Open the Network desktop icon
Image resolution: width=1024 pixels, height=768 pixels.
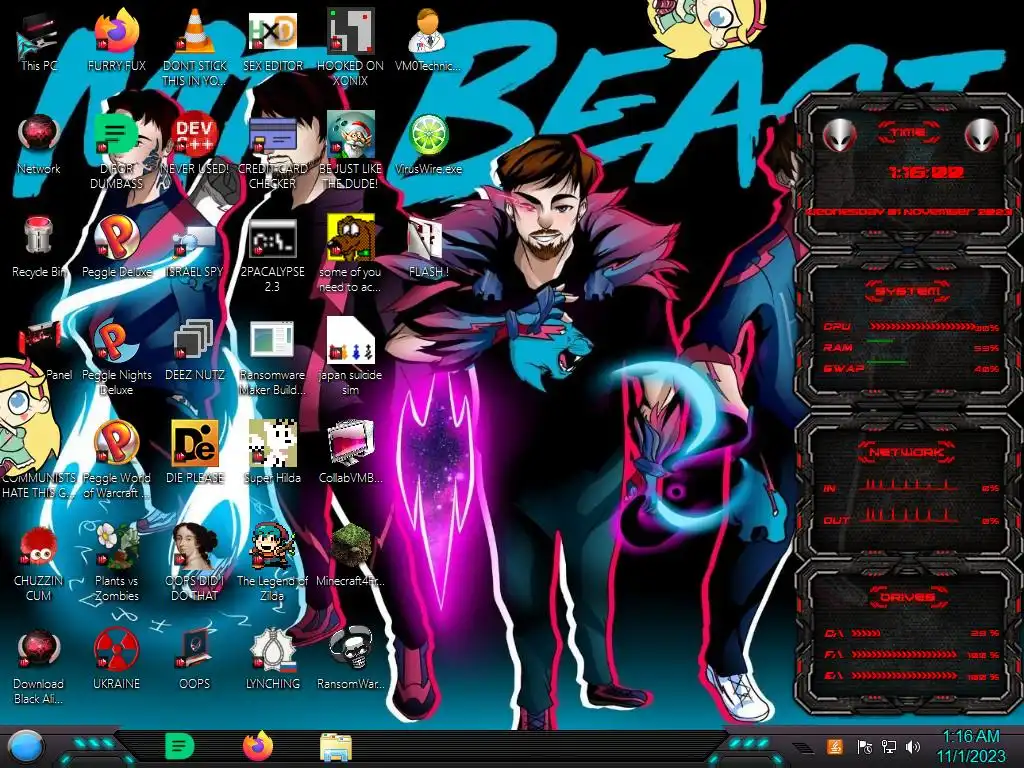(39, 145)
